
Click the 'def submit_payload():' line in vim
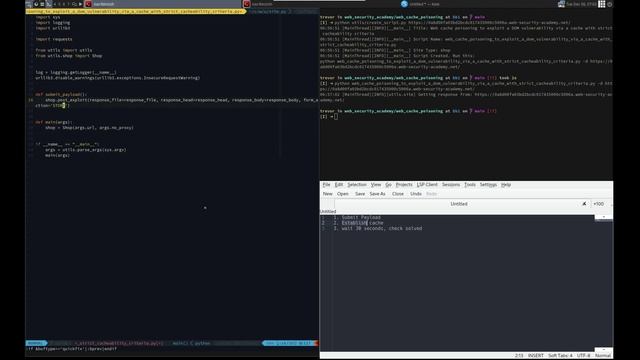[61, 94]
